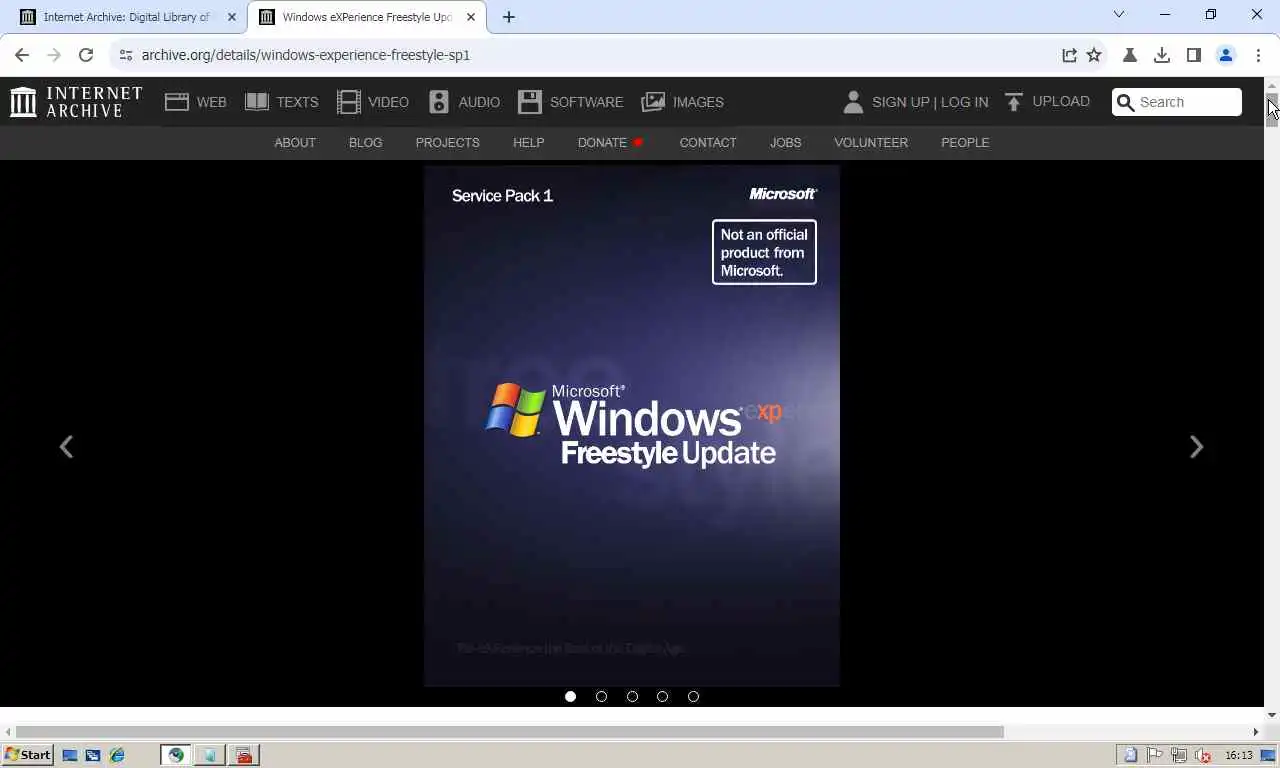Open the Windows Start menu

(28, 755)
